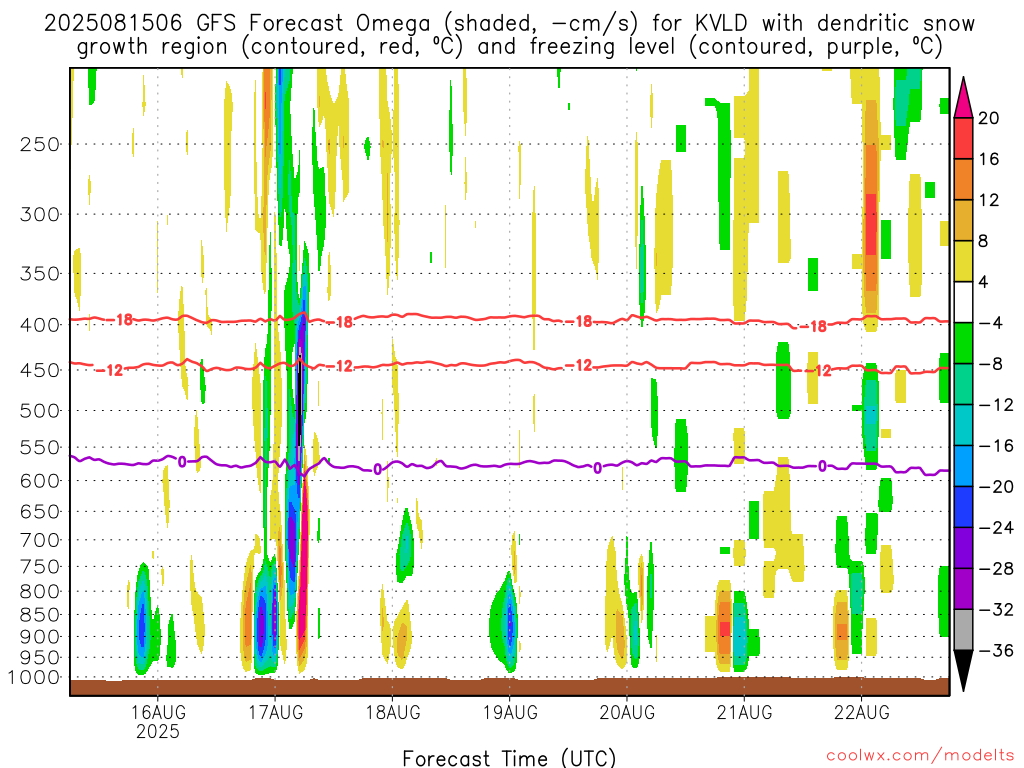Viewport: 1024px width, 768px height.
Task: Select the 700 pressure level label
Action: pyautogui.click(x=40, y=540)
